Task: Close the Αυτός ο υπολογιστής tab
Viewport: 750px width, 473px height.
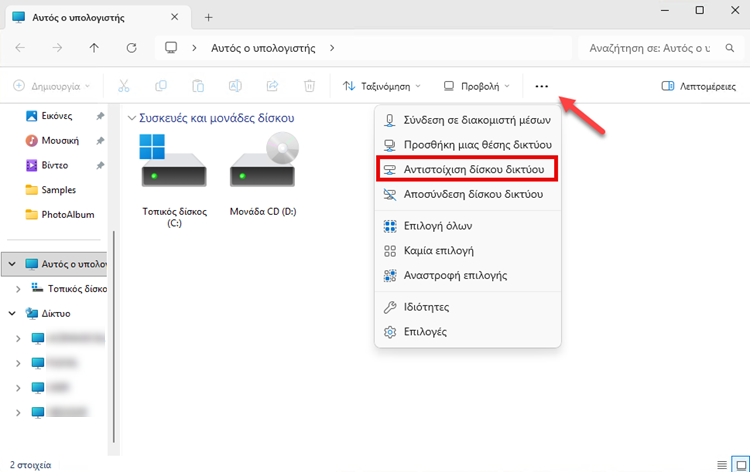Action: tap(175, 17)
